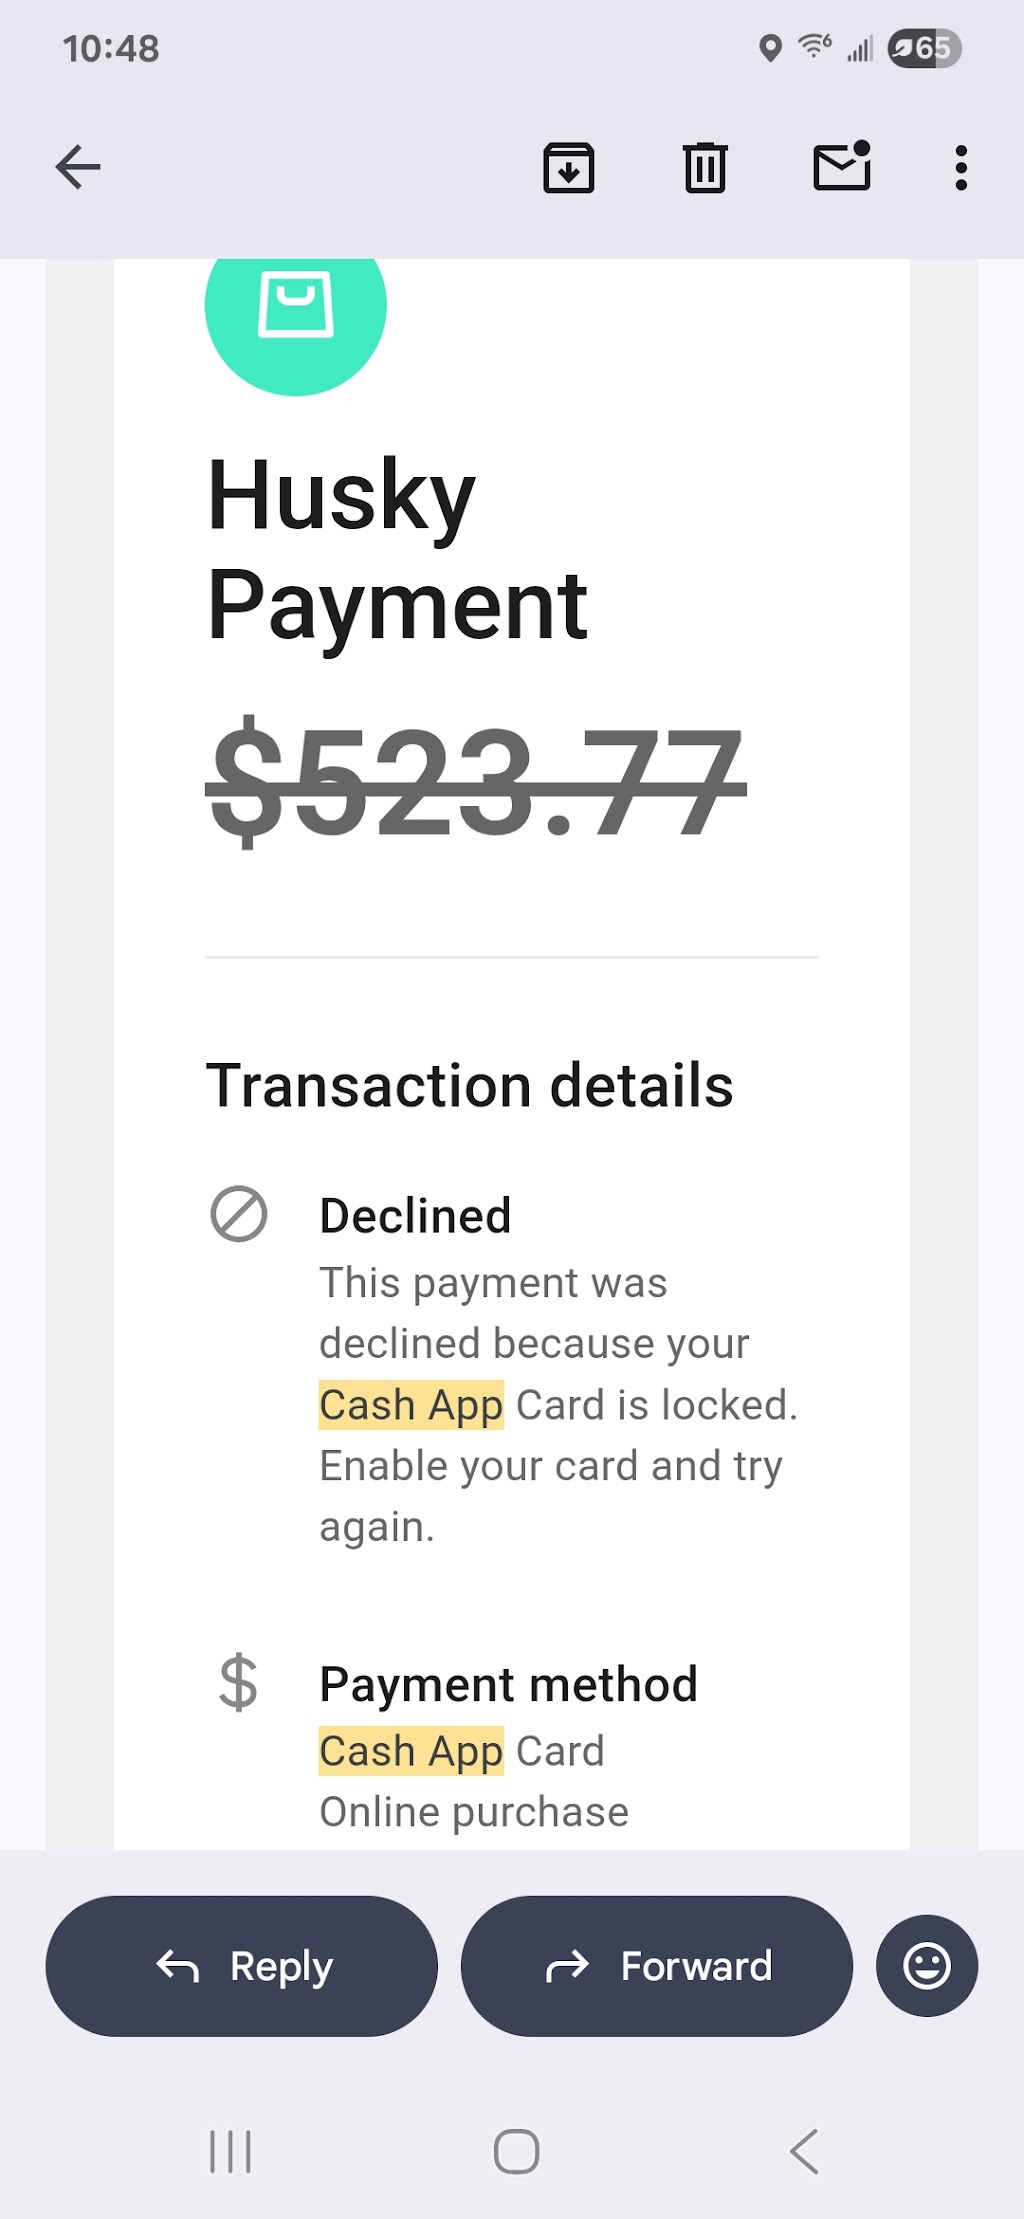The width and height of the screenshot is (1024, 2219).
Task: Tap the Transaction details heading
Action: point(470,1086)
